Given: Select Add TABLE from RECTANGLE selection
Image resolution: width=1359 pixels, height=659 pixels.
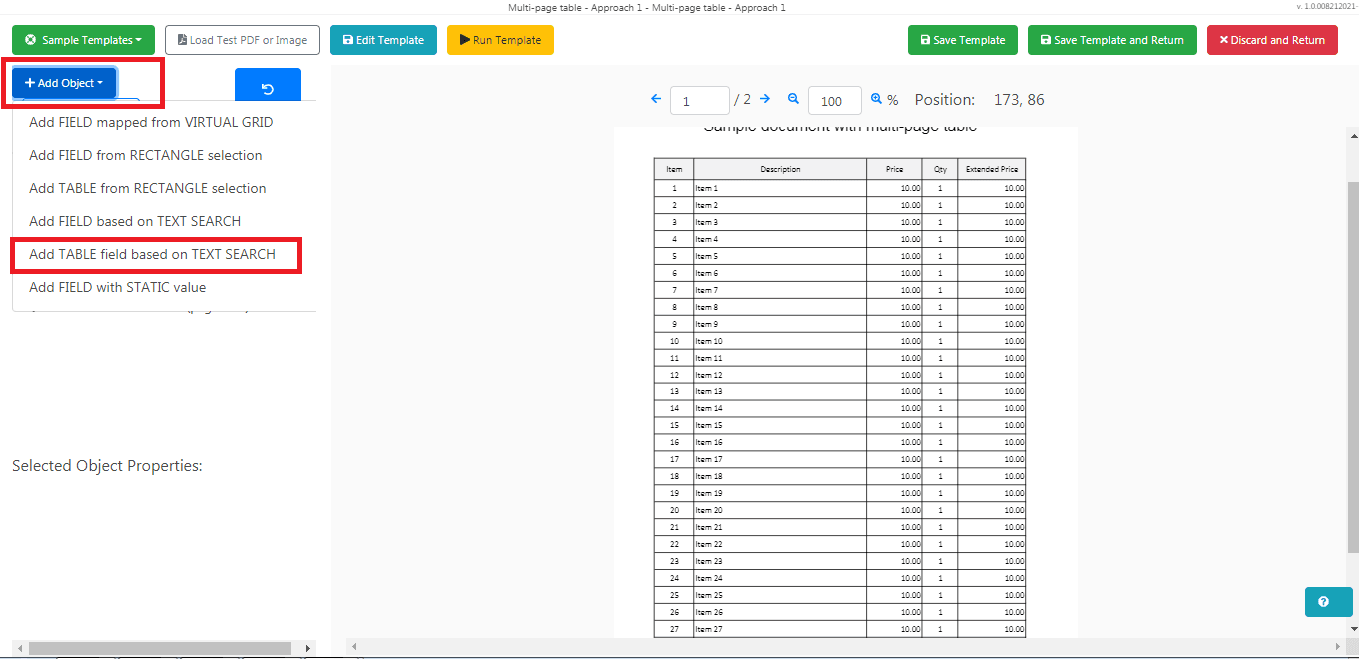Looking at the screenshot, I should pos(148,188).
